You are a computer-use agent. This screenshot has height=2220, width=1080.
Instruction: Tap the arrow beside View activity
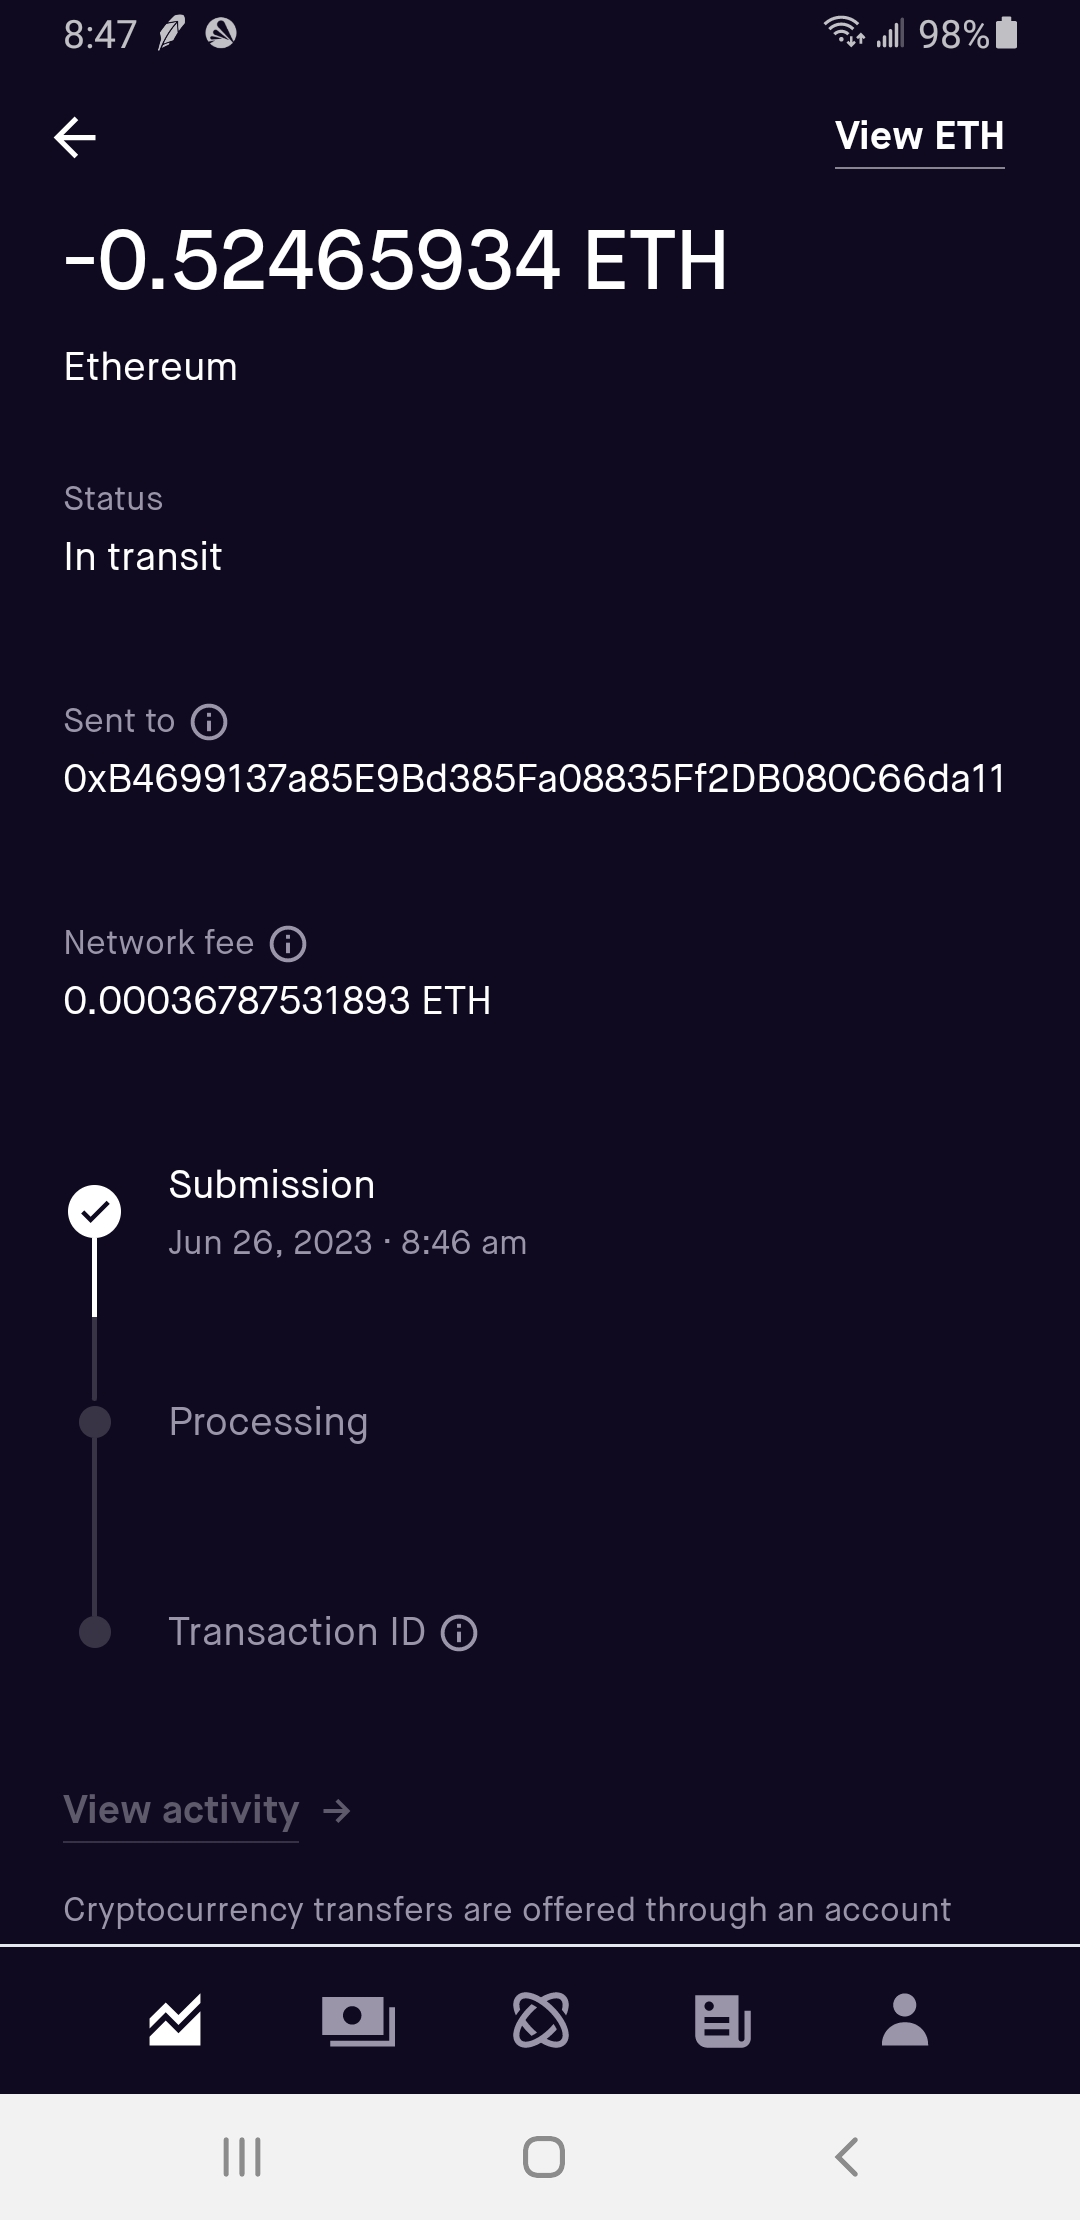point(337,1810)
